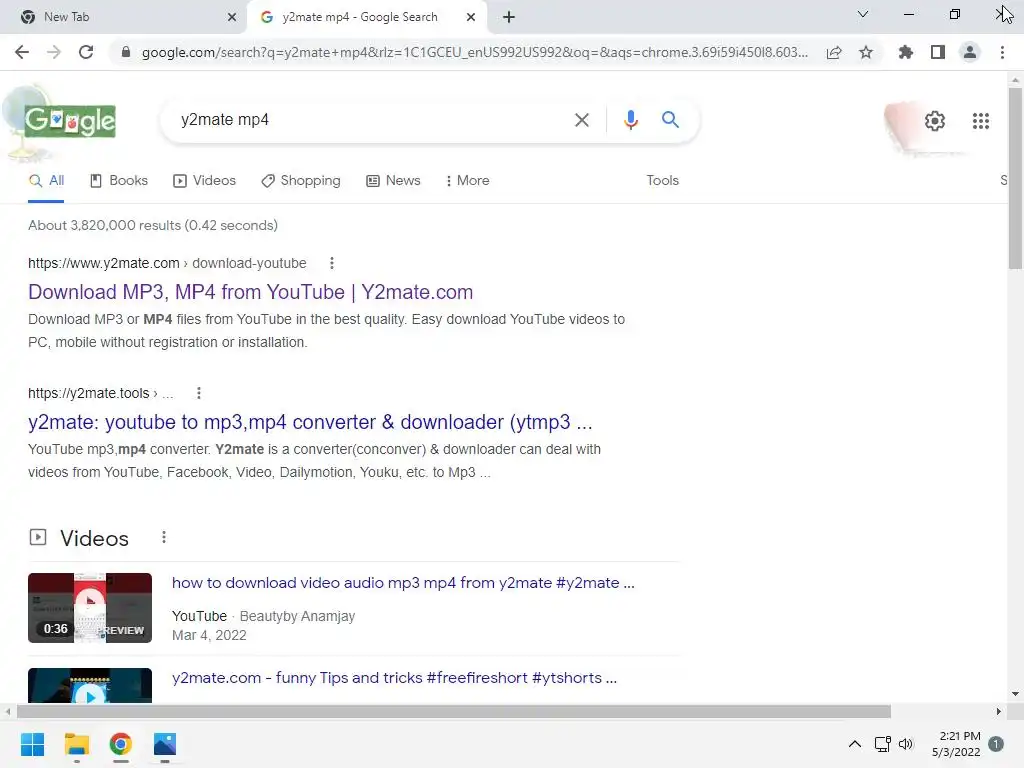The width and height of the screenshot is (1024, 768).
Task: Open options for the Videos section
Action: tap(163, 537)
